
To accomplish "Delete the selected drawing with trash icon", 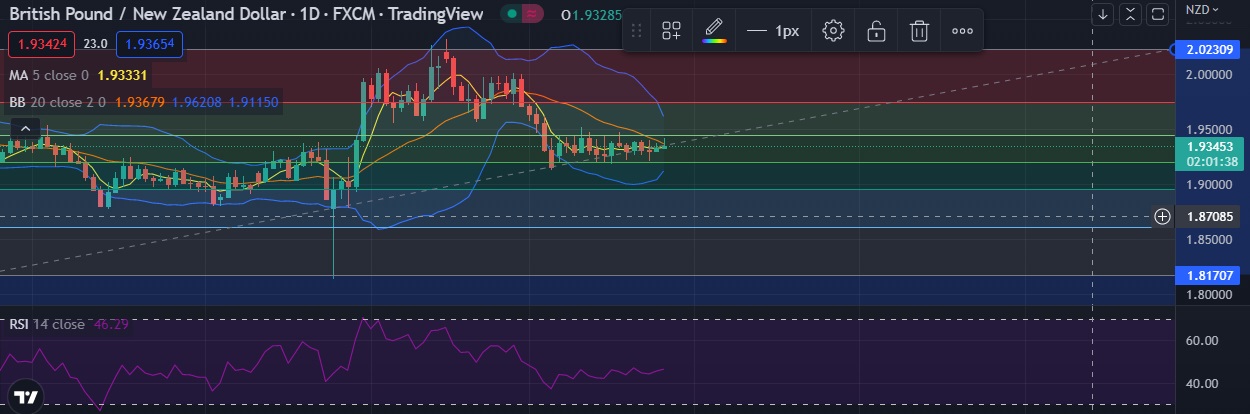I will click(x=919, y=31).
